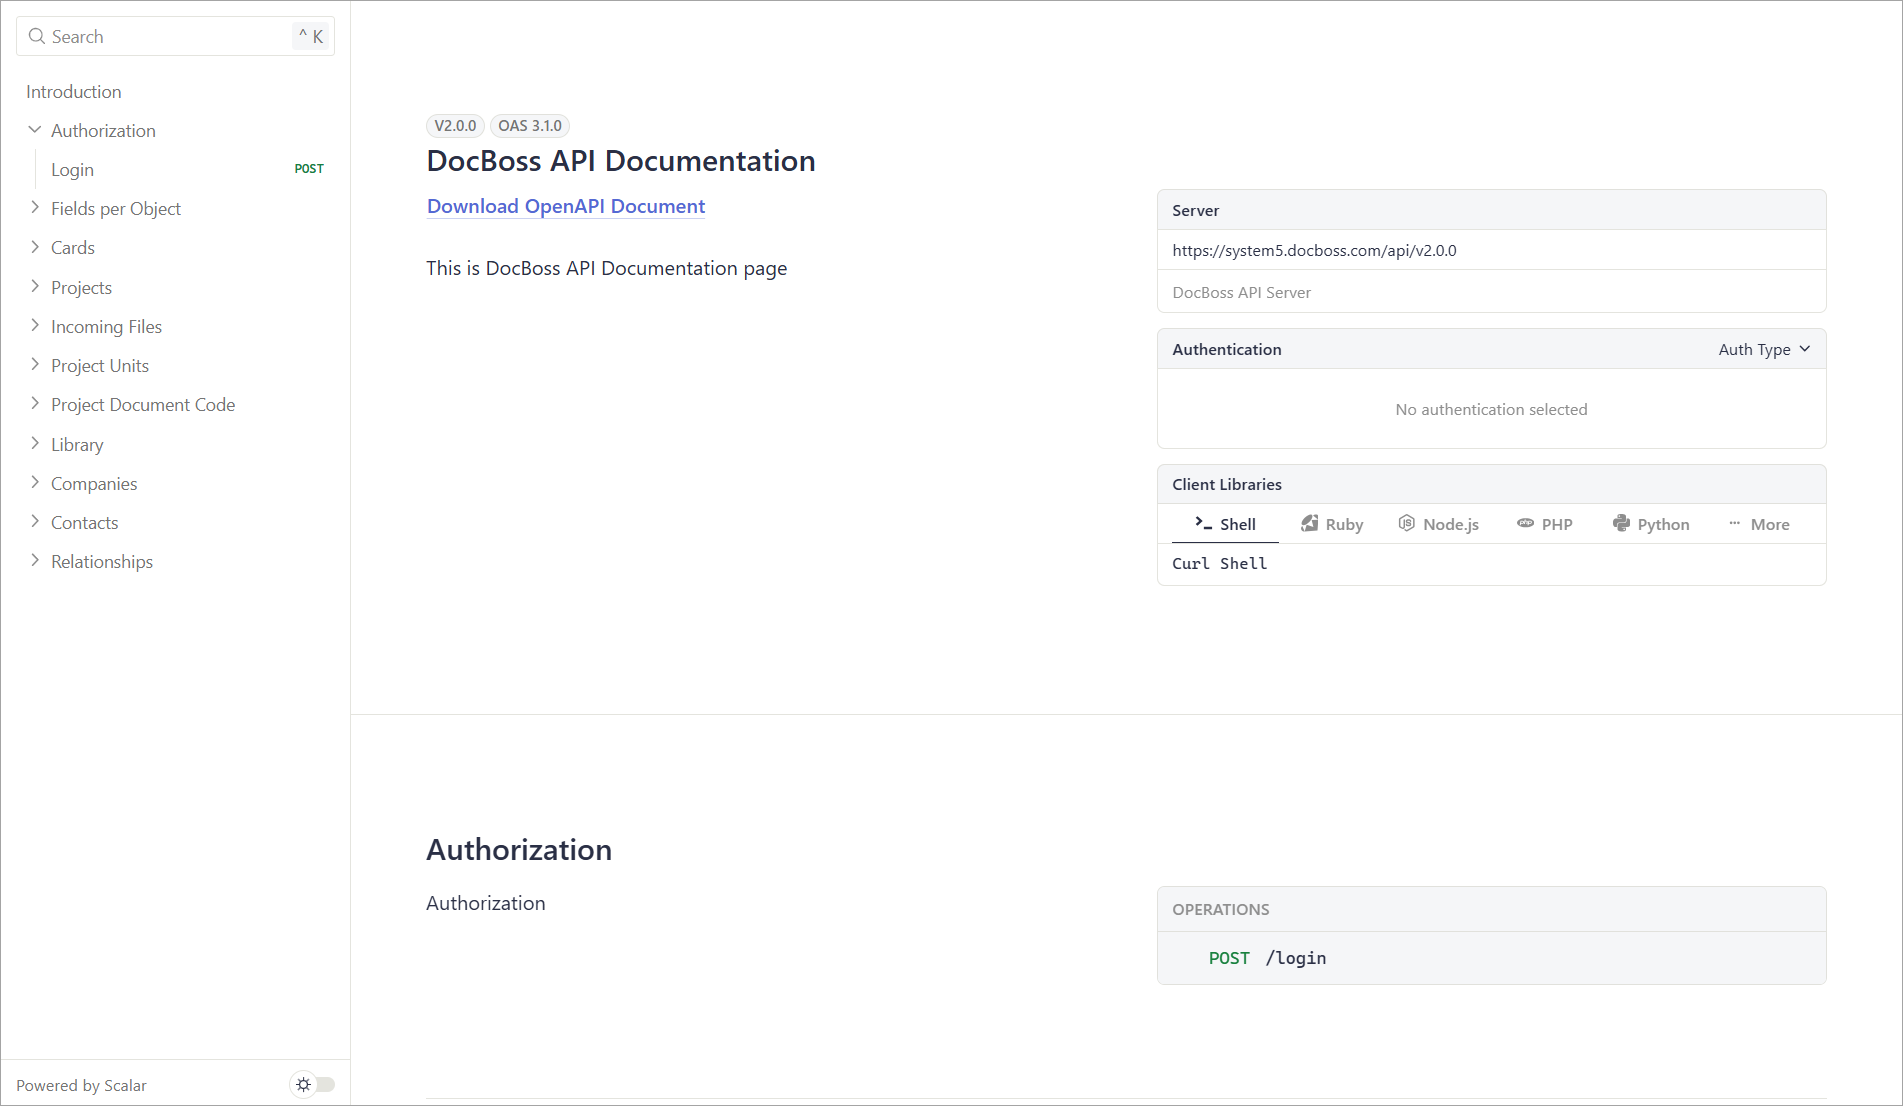1903x1106 pixels.
Task: Select the PHP client library tab
Action: coord(1545,524)
